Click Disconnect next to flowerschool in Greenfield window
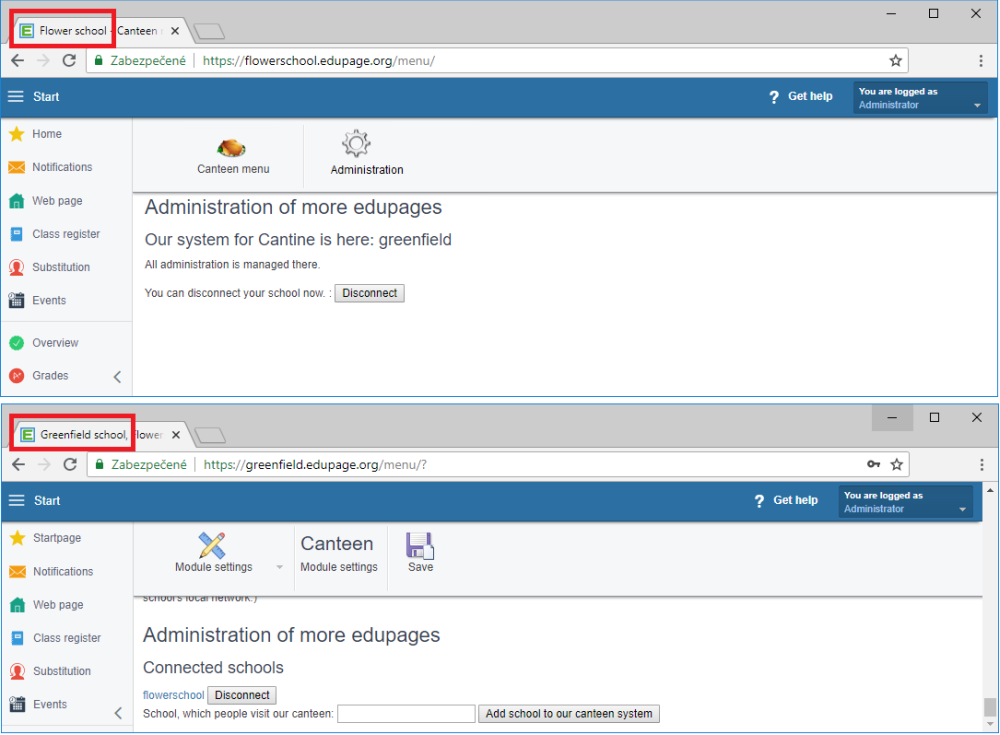This screenshot has height=735, width=1000. click(x=242, y=695)
